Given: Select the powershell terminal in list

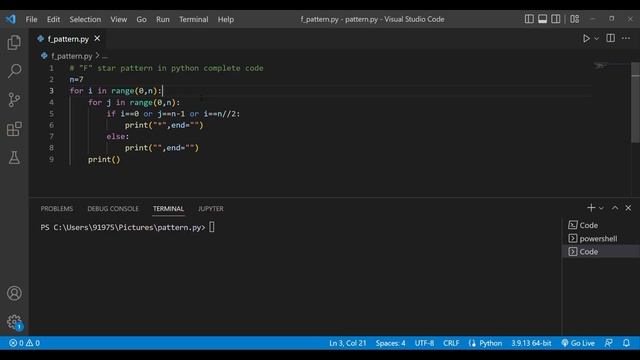Looking at the screenshot, I should coord(601,238).
